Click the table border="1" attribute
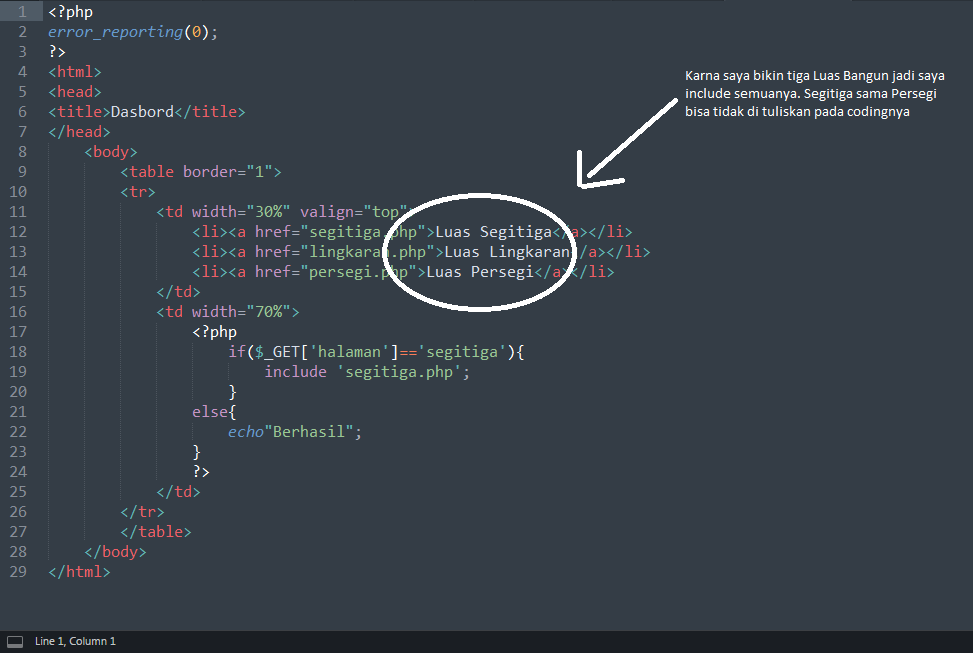 click(202, 171)
